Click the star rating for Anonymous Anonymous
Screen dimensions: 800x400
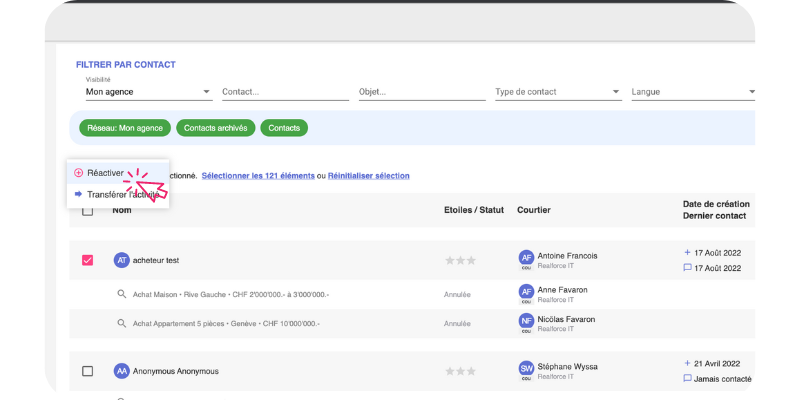tap(460, 371)
